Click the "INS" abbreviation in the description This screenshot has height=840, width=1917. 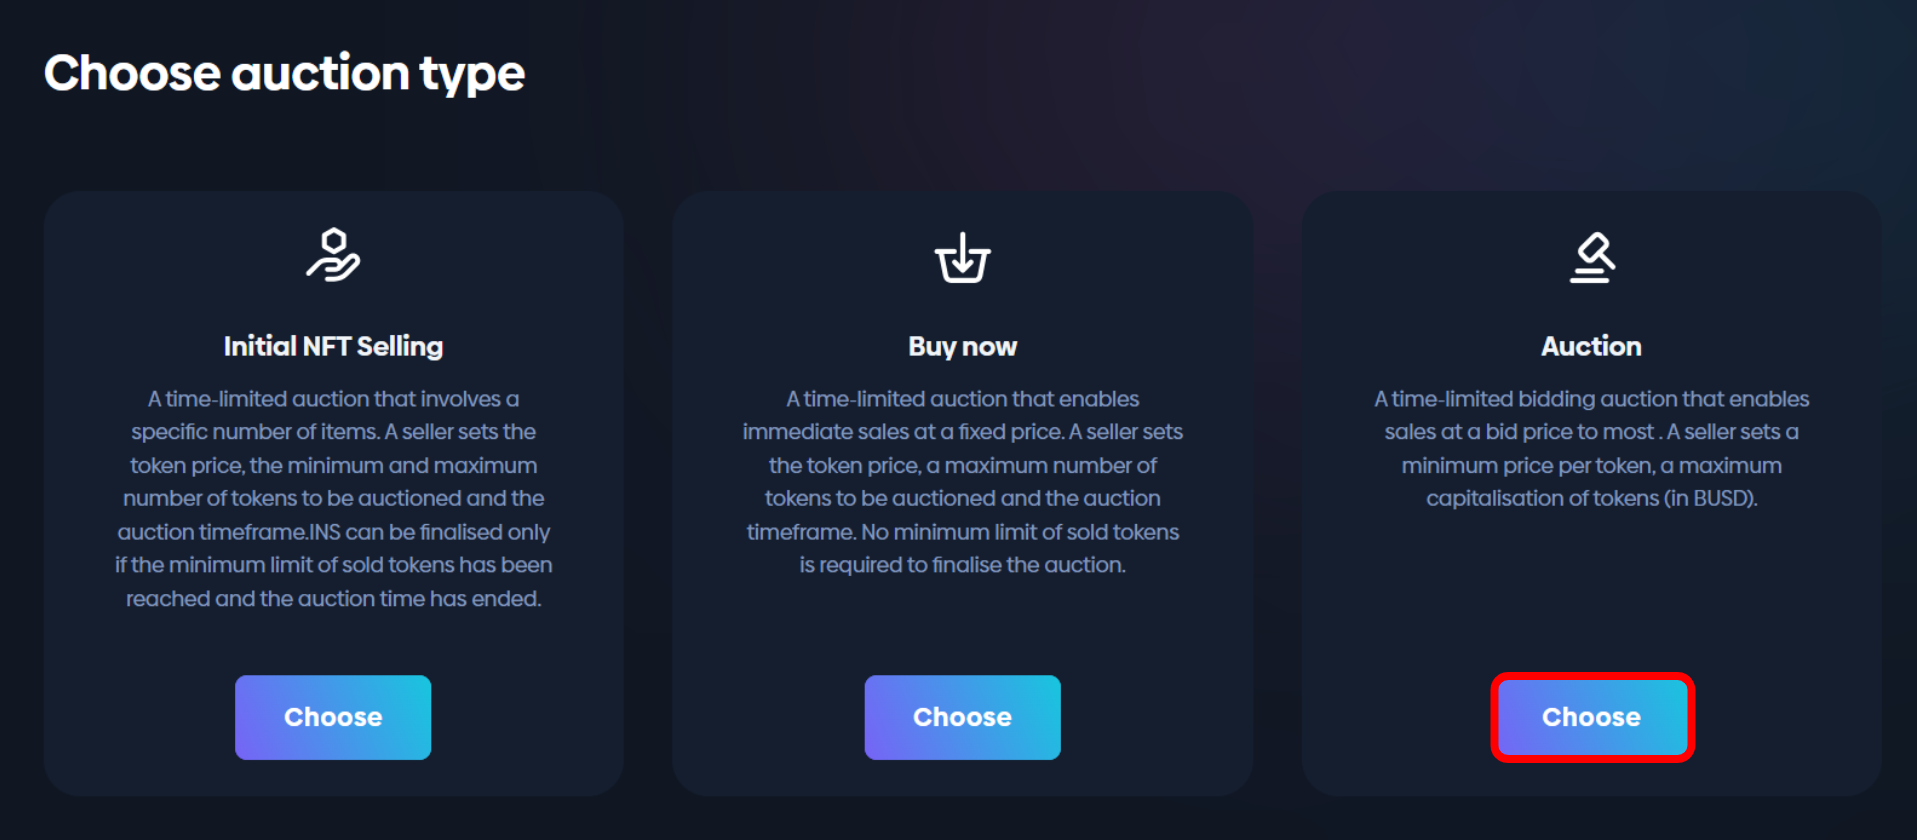tap(324, 532)
